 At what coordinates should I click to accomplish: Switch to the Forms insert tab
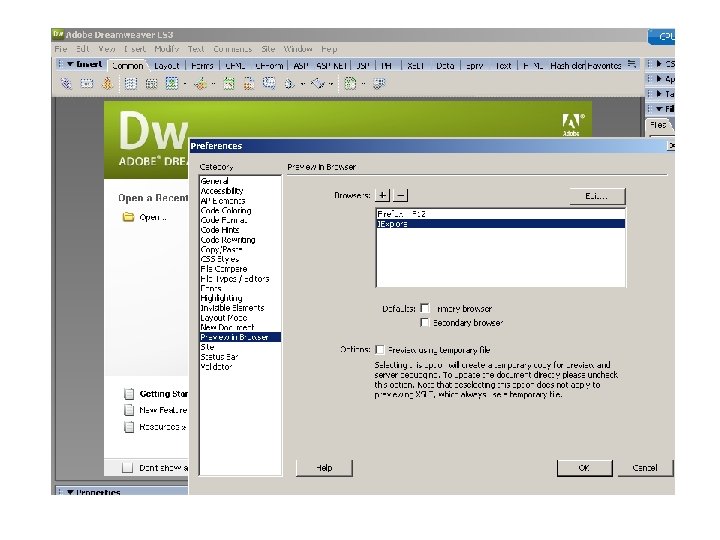[202, 66]
